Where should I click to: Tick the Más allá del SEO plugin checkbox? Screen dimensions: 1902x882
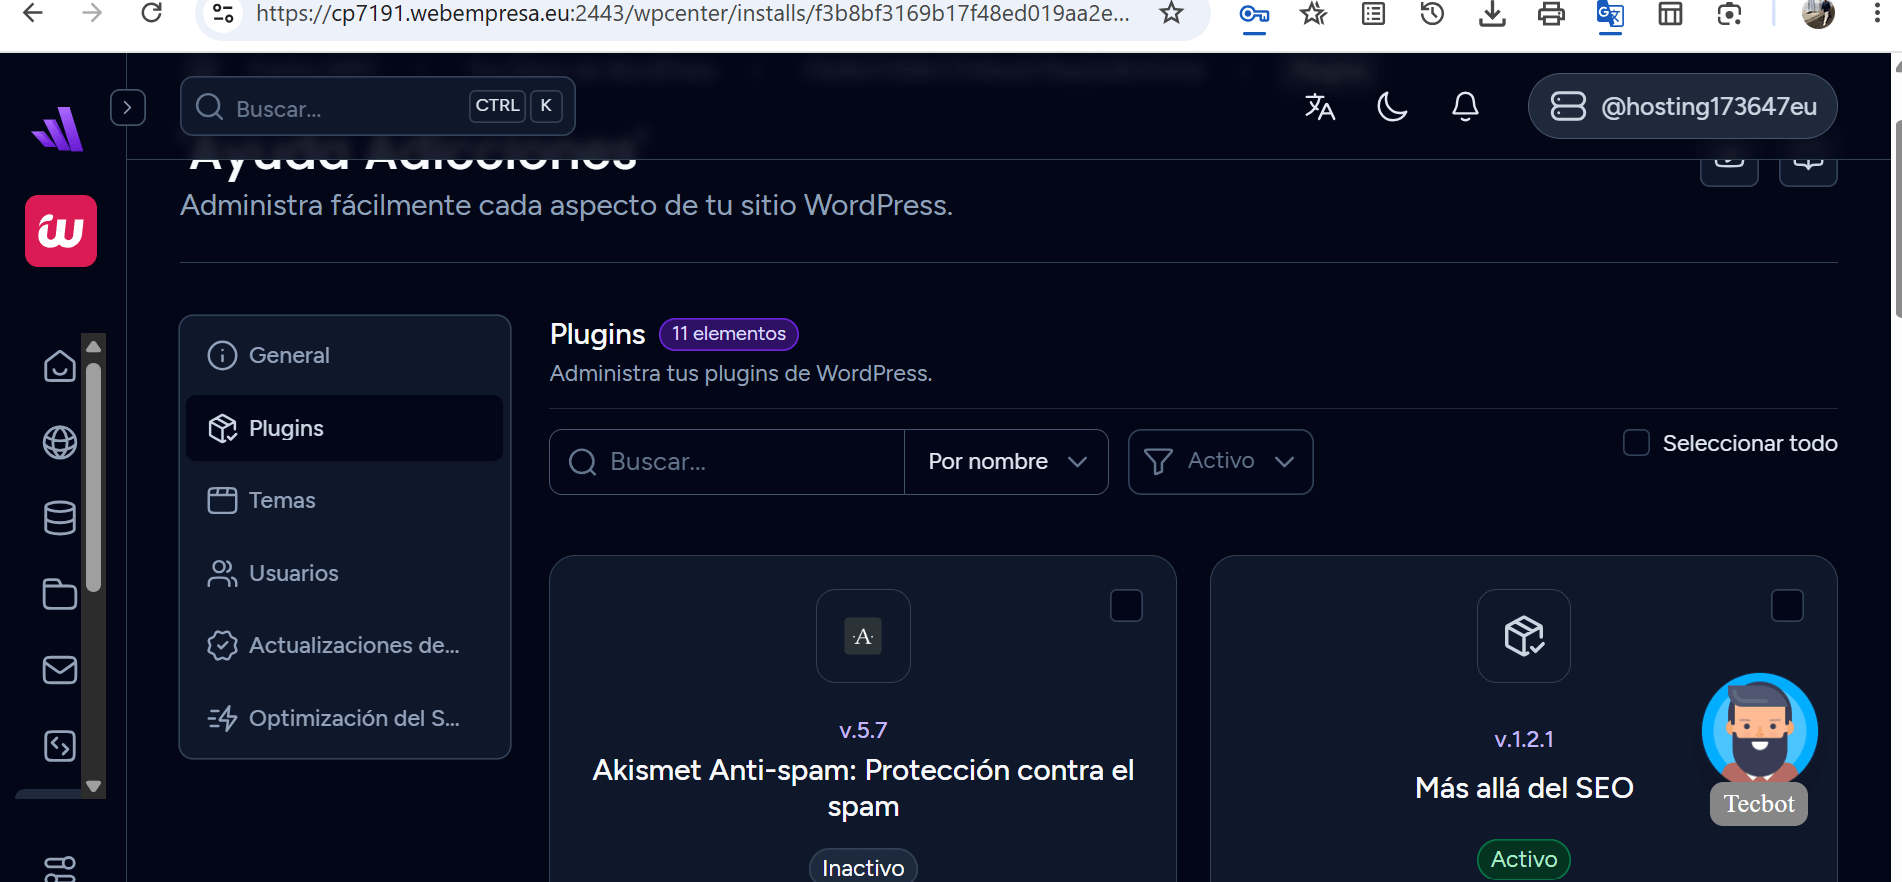pos(1787,605)
